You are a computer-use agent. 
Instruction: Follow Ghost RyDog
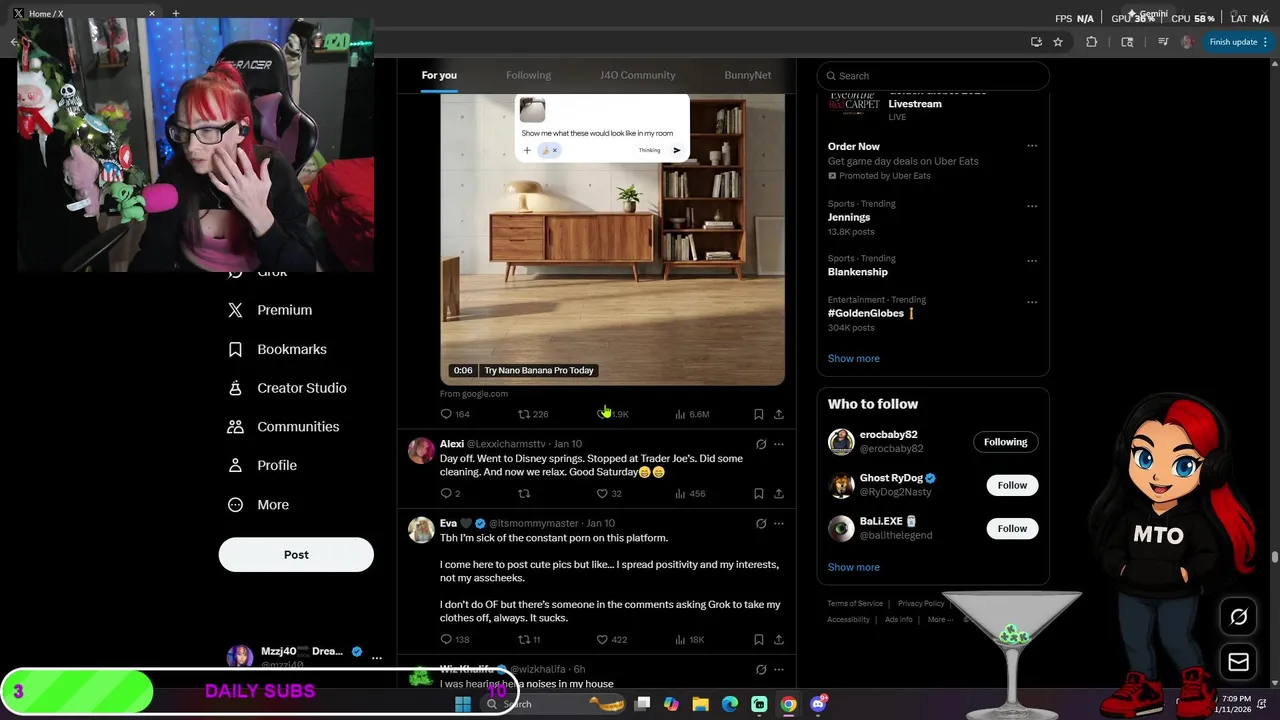(1012, 485)
